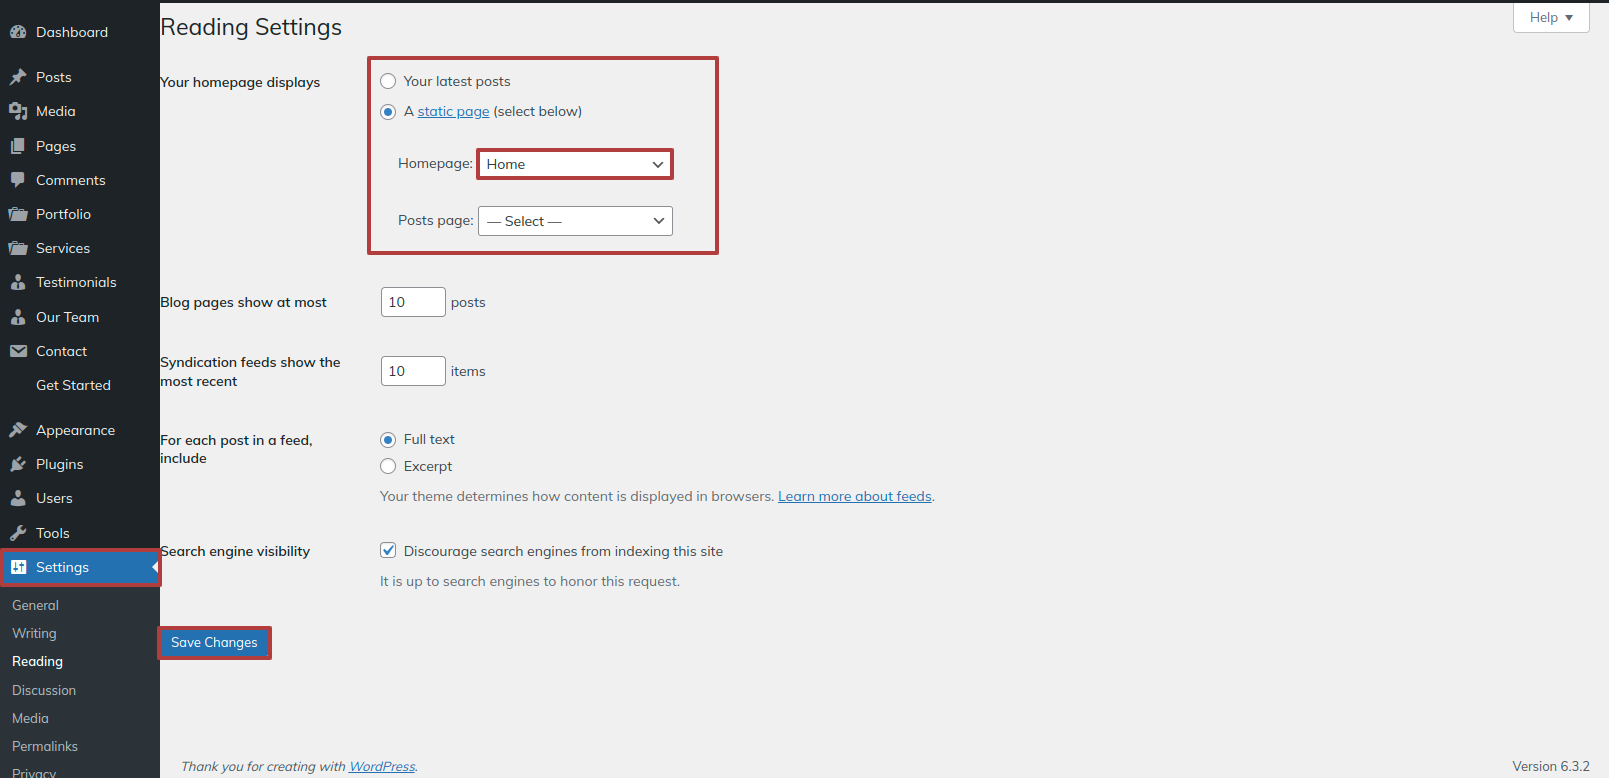The image size is (1609, 778).
Task: Choose the Excerpt feed radio option
Action: [x=388, y=466]
